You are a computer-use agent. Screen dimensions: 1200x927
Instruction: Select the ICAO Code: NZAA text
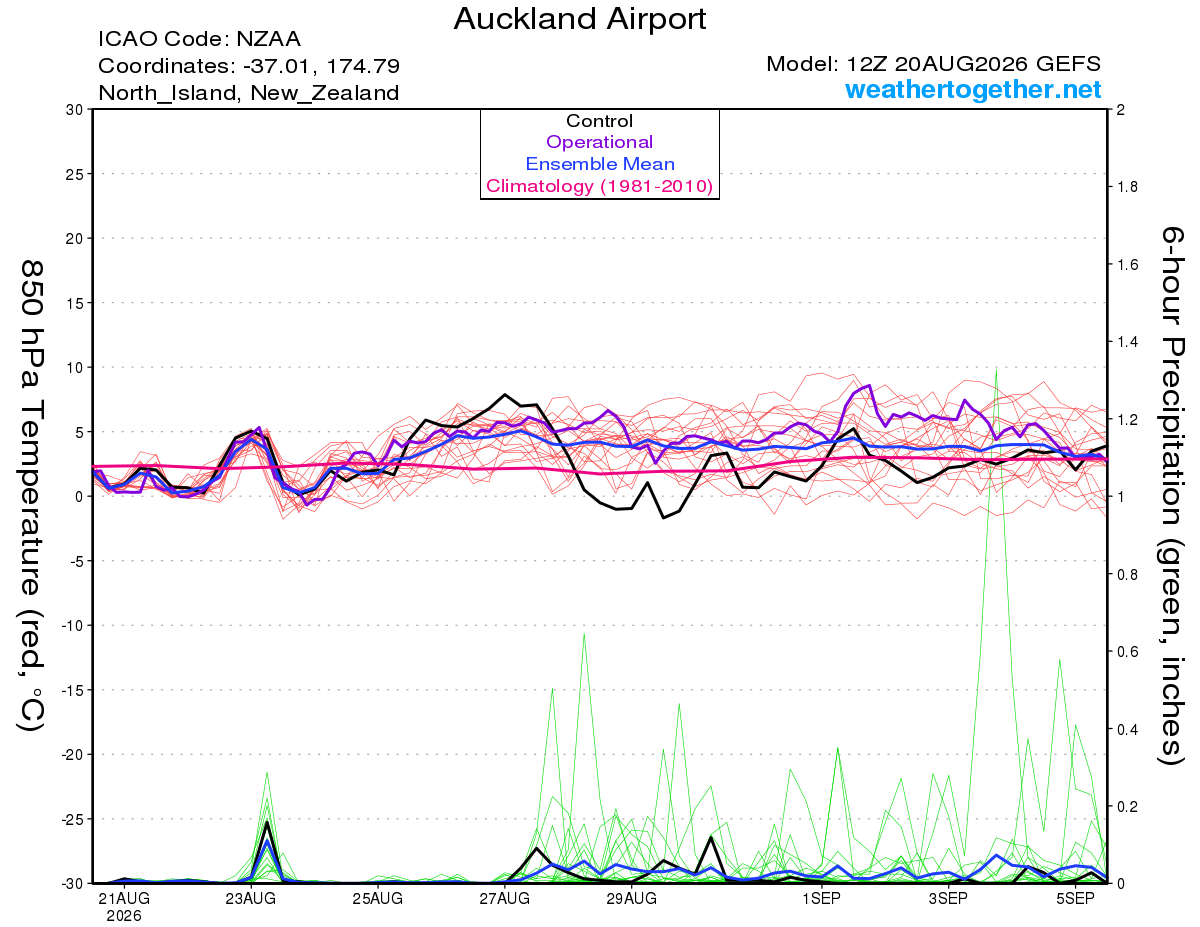tap(199, 40)
